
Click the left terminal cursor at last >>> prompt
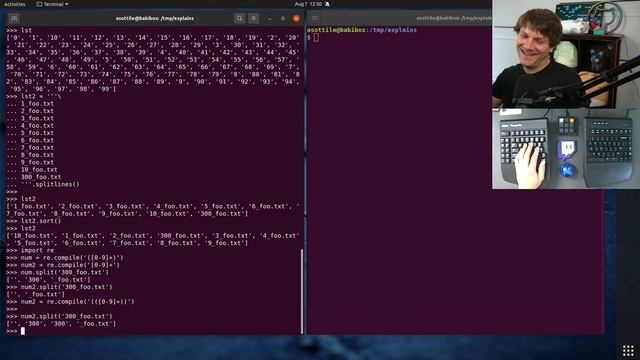[x=23, y=331]
